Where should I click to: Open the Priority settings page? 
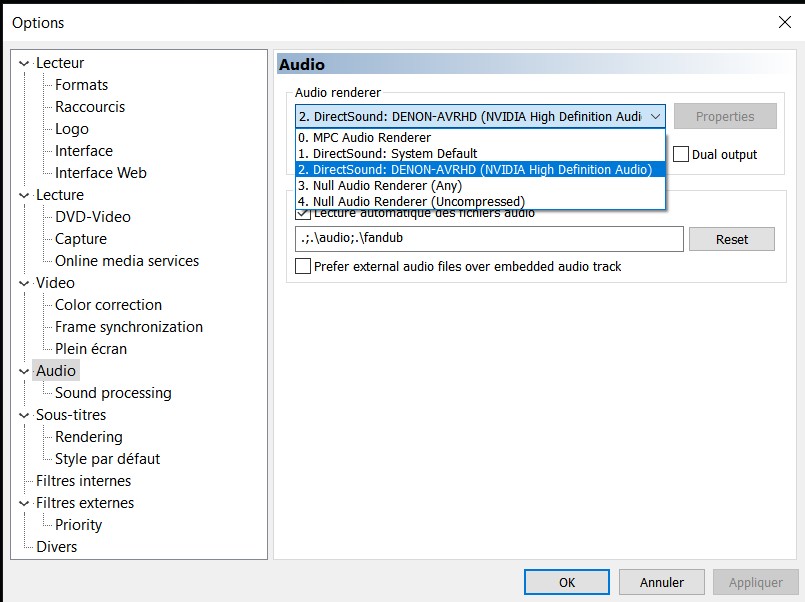tap(78, 525)
